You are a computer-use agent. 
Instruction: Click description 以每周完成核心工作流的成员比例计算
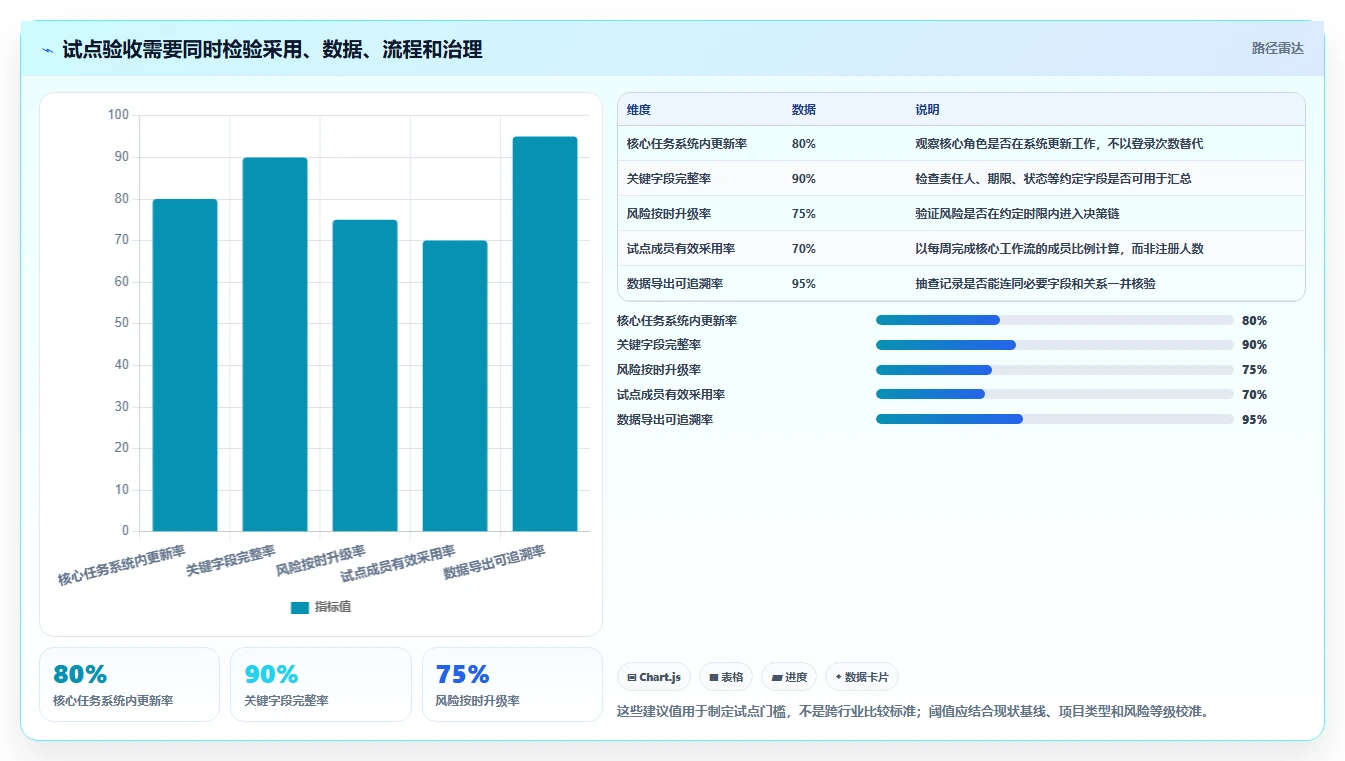(1059, 249)
